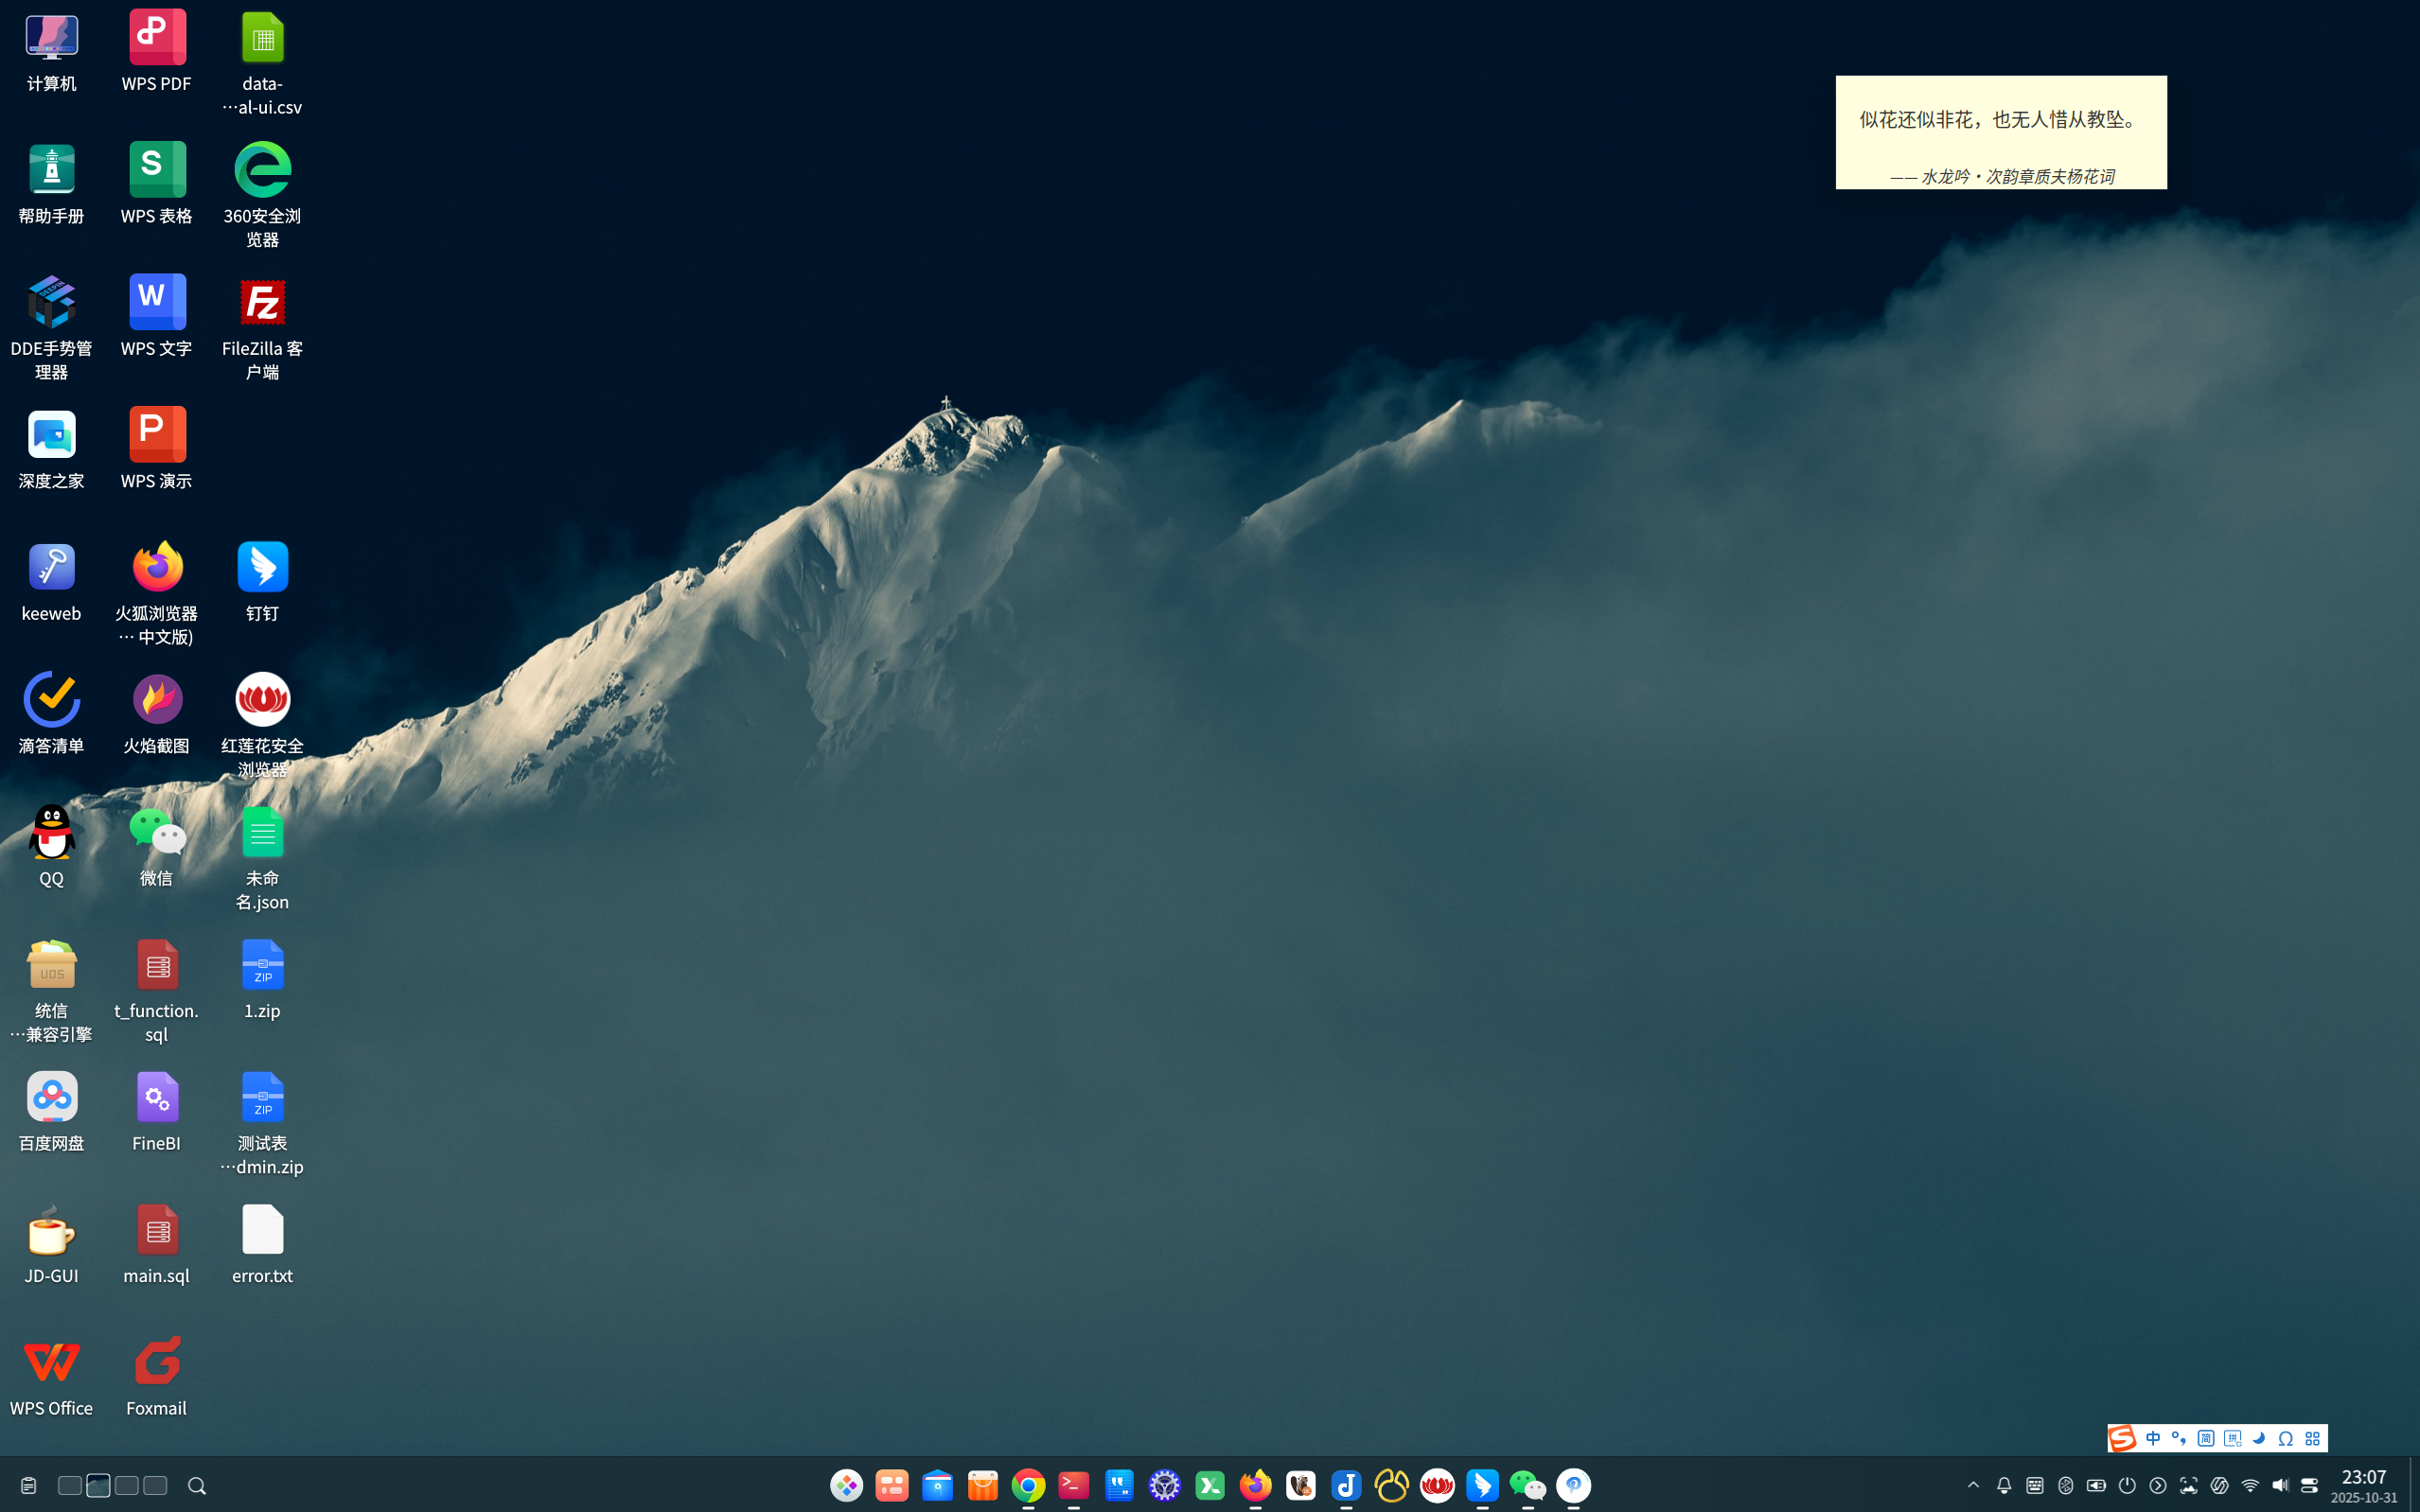
Task: Open the Navicat icon in the dock
Action: pos(1391,1485)
